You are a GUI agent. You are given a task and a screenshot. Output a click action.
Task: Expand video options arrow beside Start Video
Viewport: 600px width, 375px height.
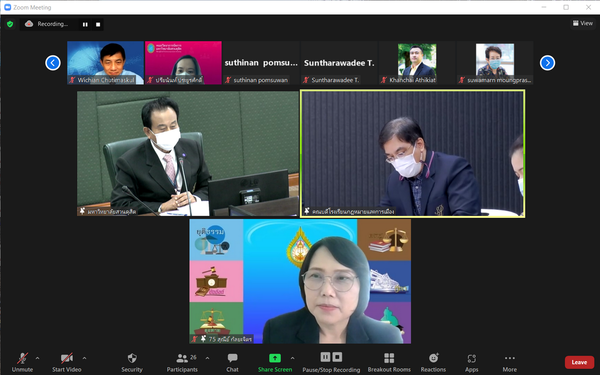point(85,358)
